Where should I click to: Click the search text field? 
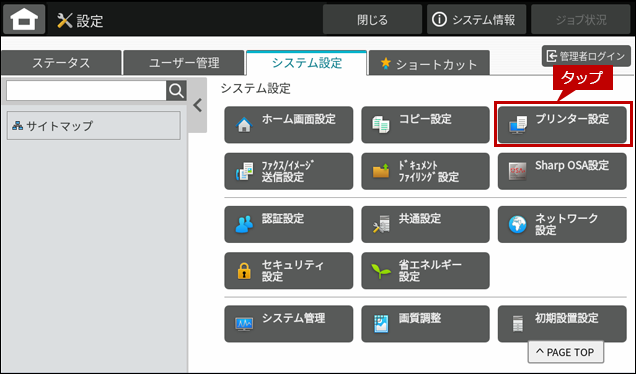click(x=86, y=91)
